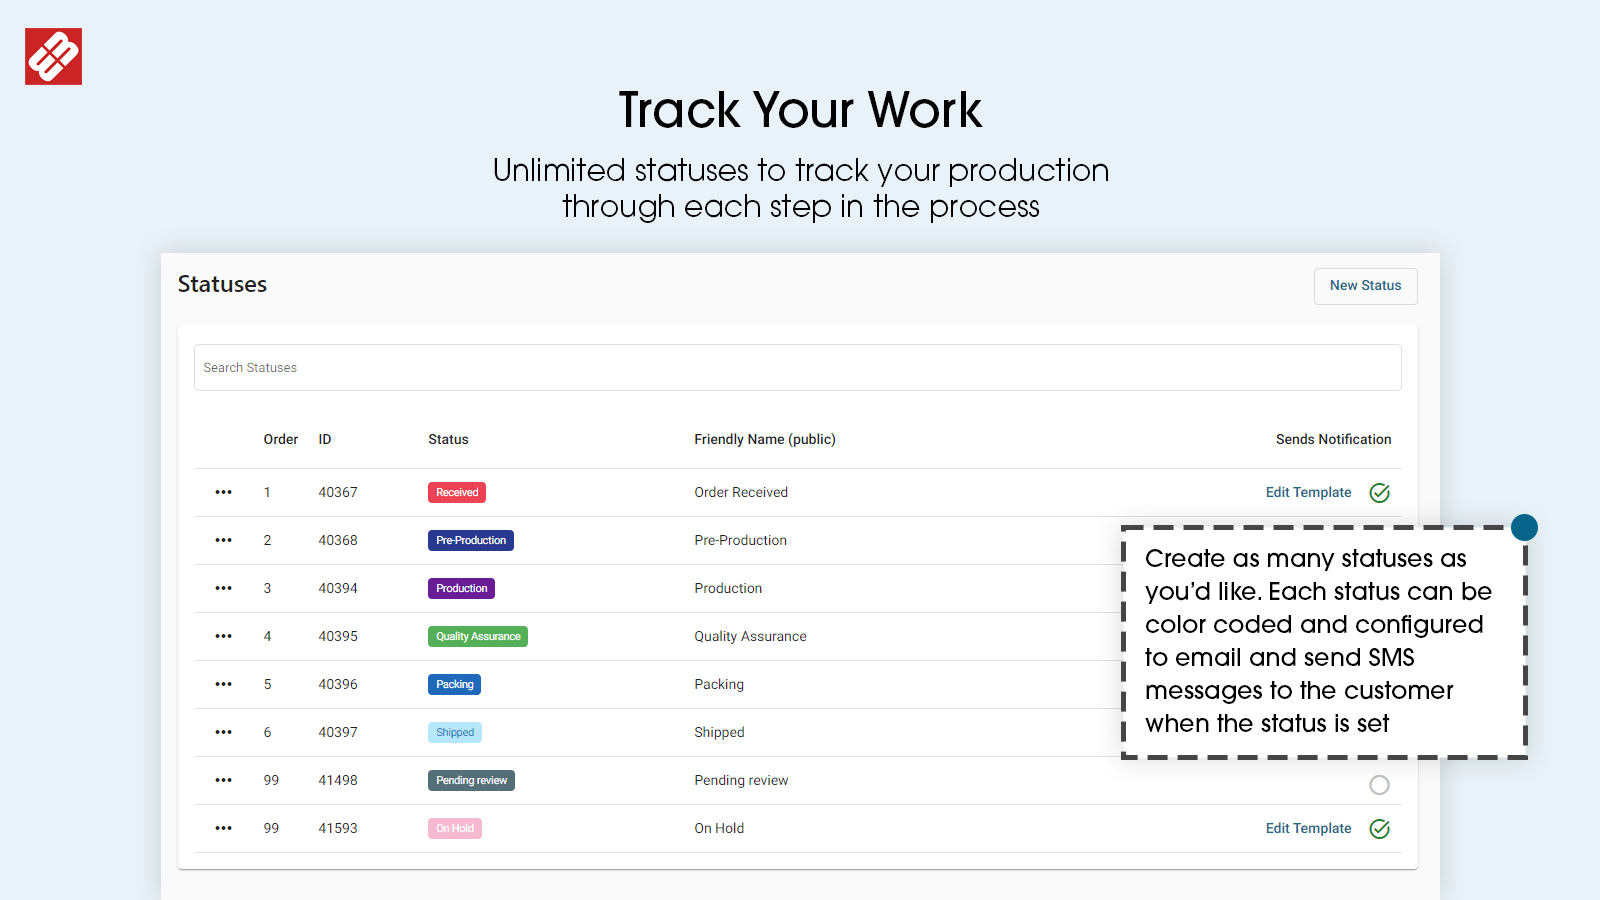Click the blue dot on the tooltip callout
Image resolution: width=1600 pixels, height=900 pixels.
click(x=1524, y=527)
